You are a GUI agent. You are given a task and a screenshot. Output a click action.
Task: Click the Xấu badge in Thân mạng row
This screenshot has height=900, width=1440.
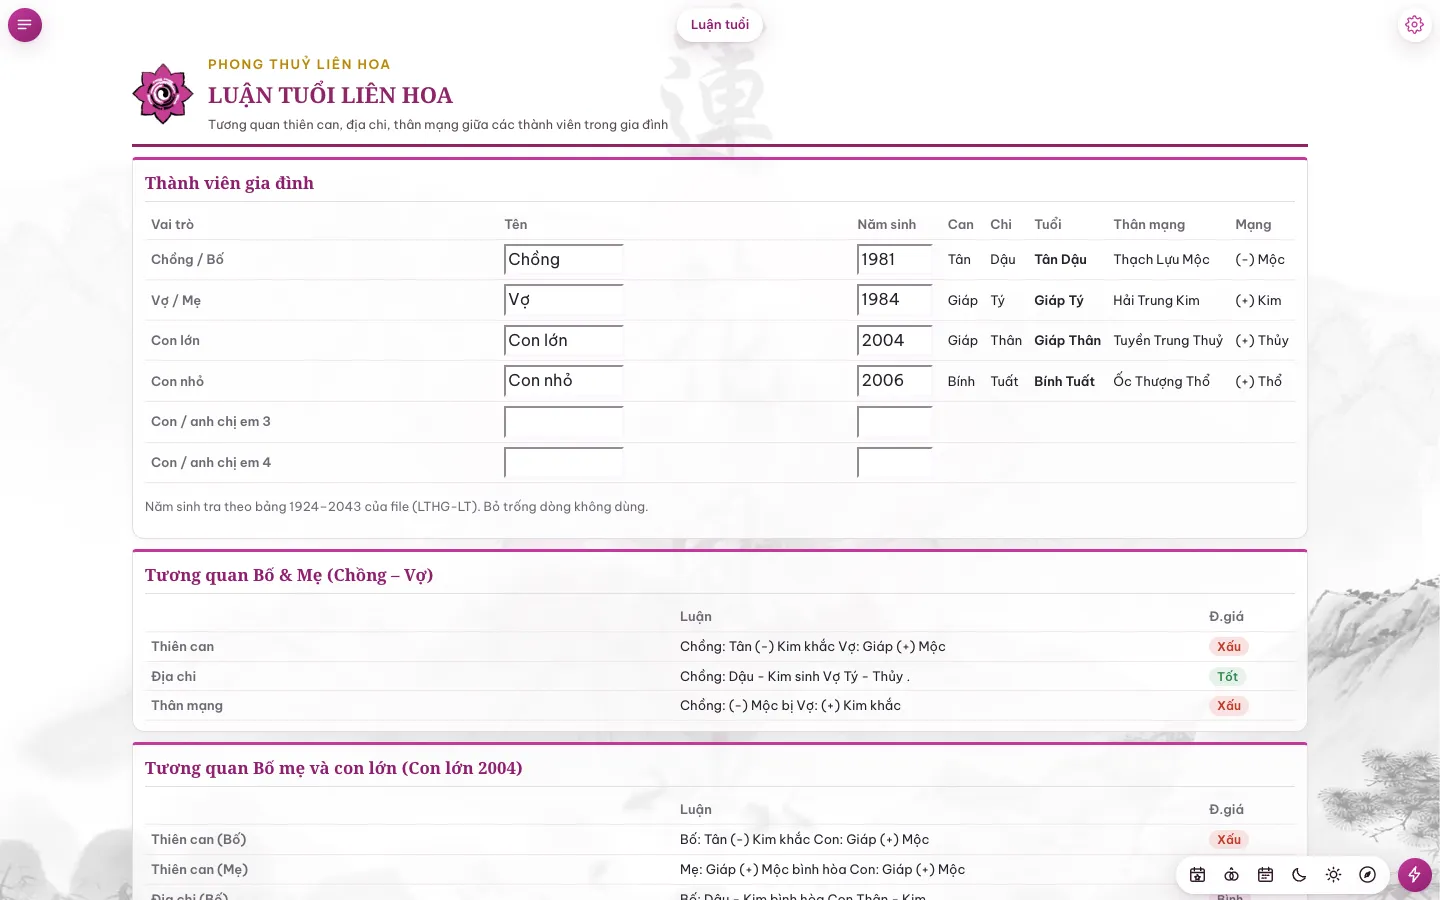pos(1229,706)
